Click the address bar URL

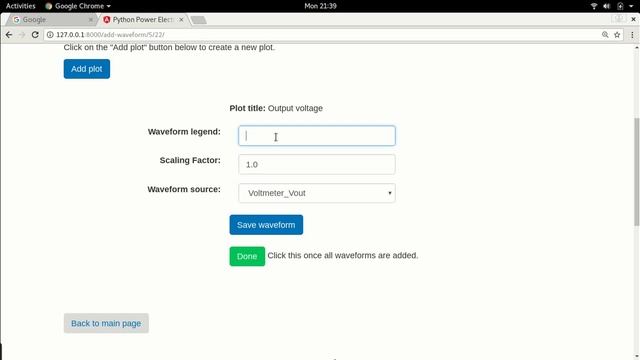[x=110, y=35]
